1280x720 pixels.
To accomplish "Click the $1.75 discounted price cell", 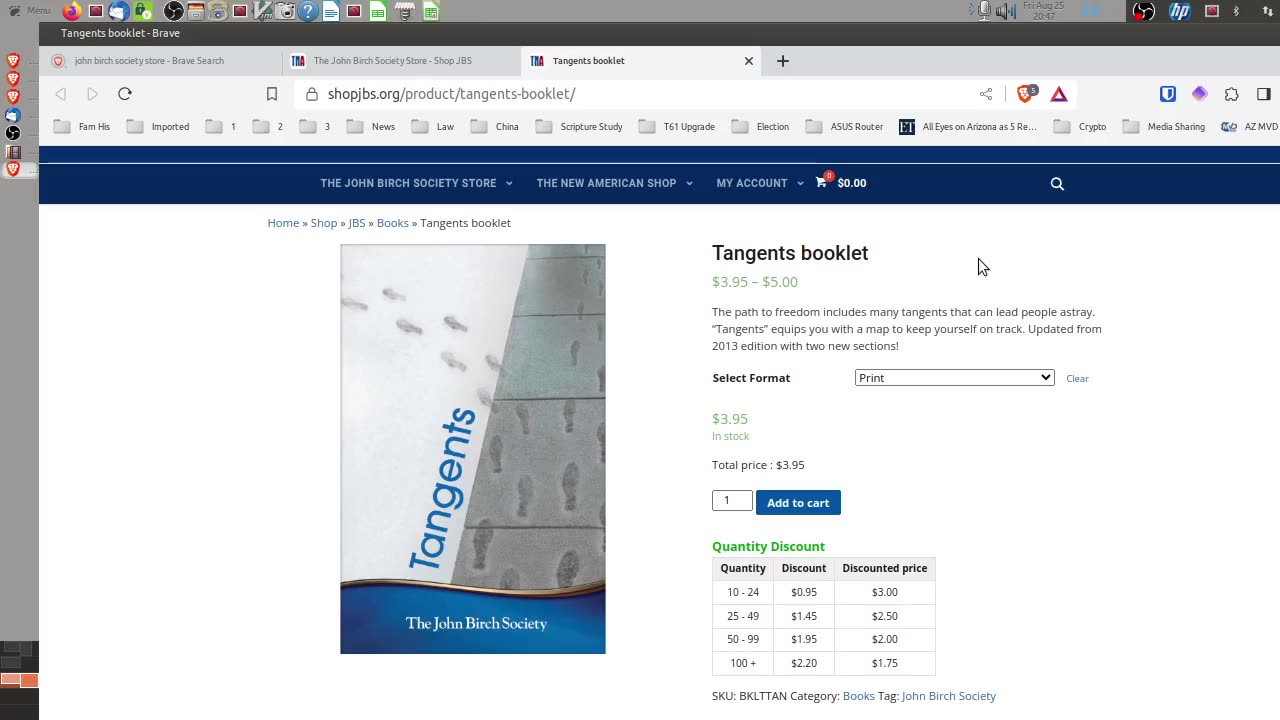I will 884,663.
